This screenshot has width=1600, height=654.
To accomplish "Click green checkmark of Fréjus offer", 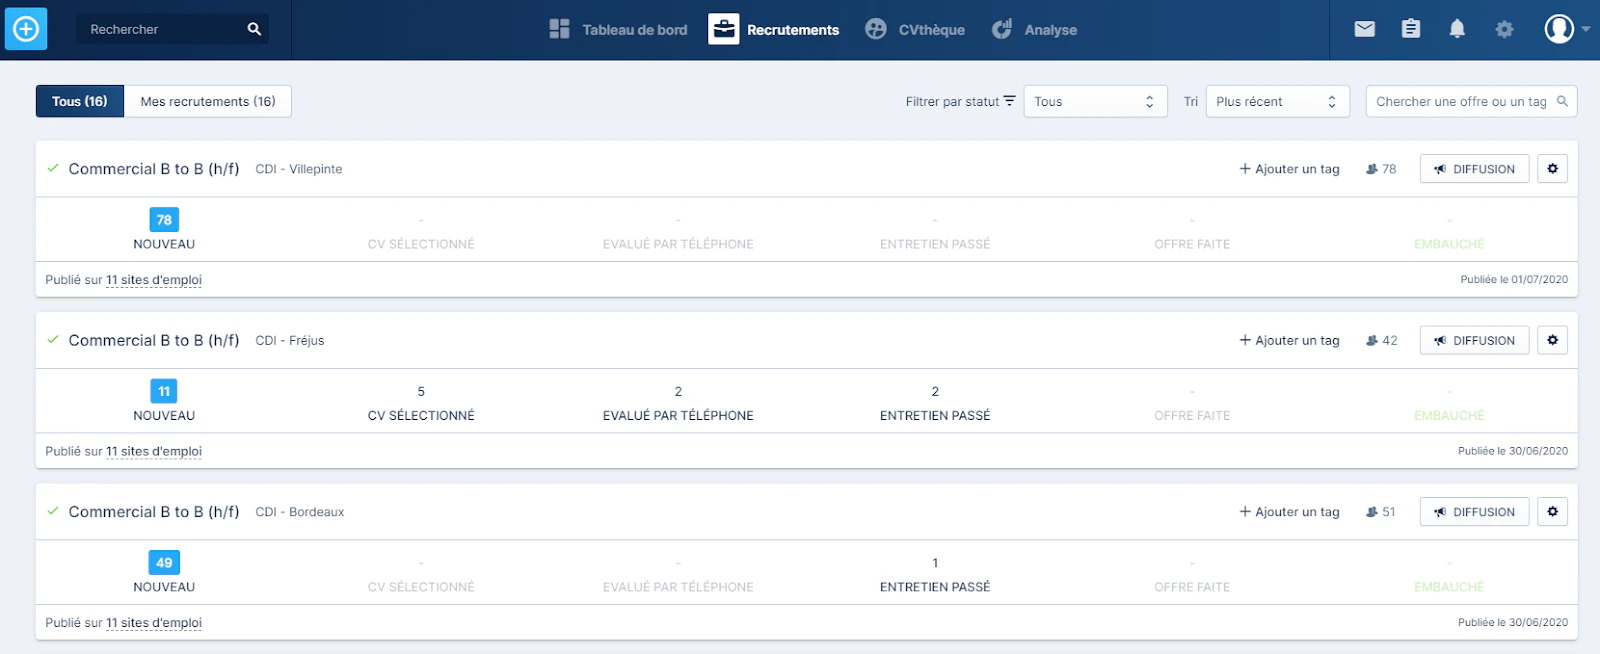I will click(53, 339).
